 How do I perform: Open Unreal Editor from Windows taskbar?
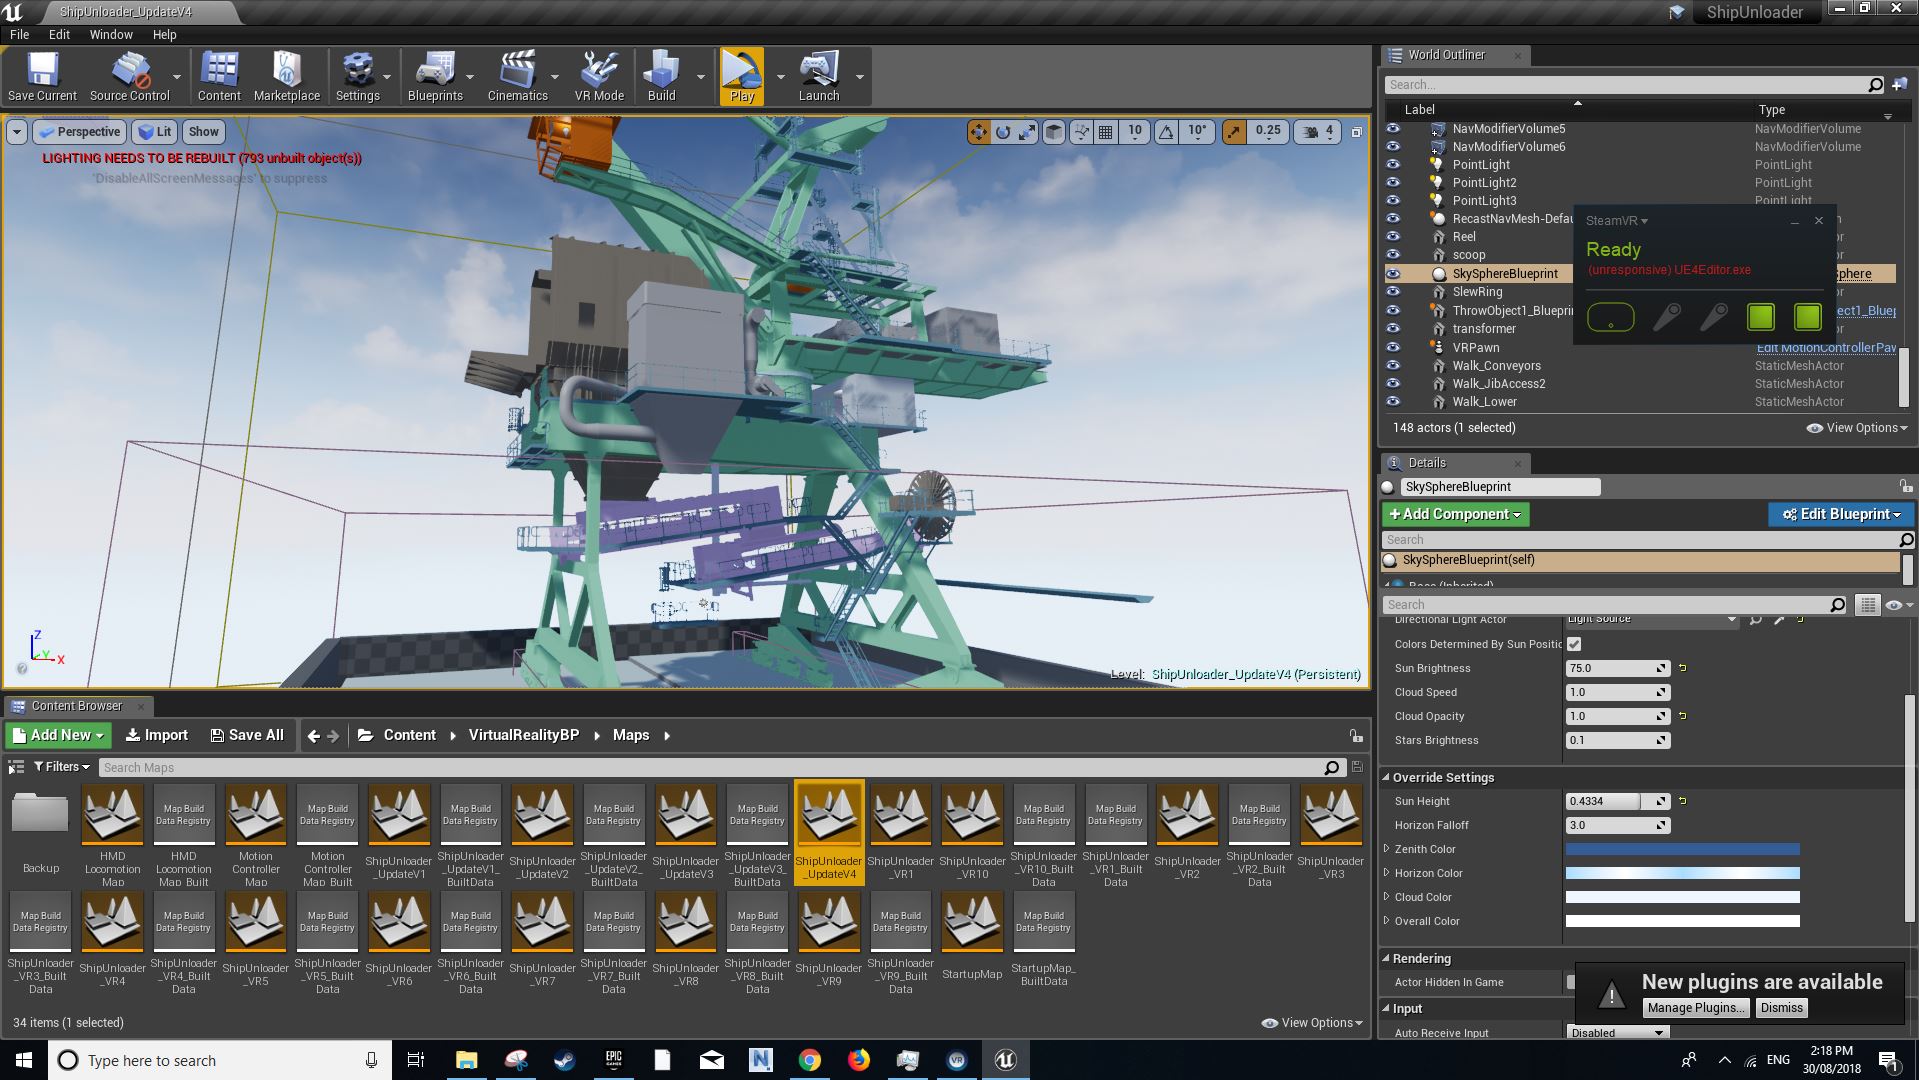click(x=1005, y=1060)
